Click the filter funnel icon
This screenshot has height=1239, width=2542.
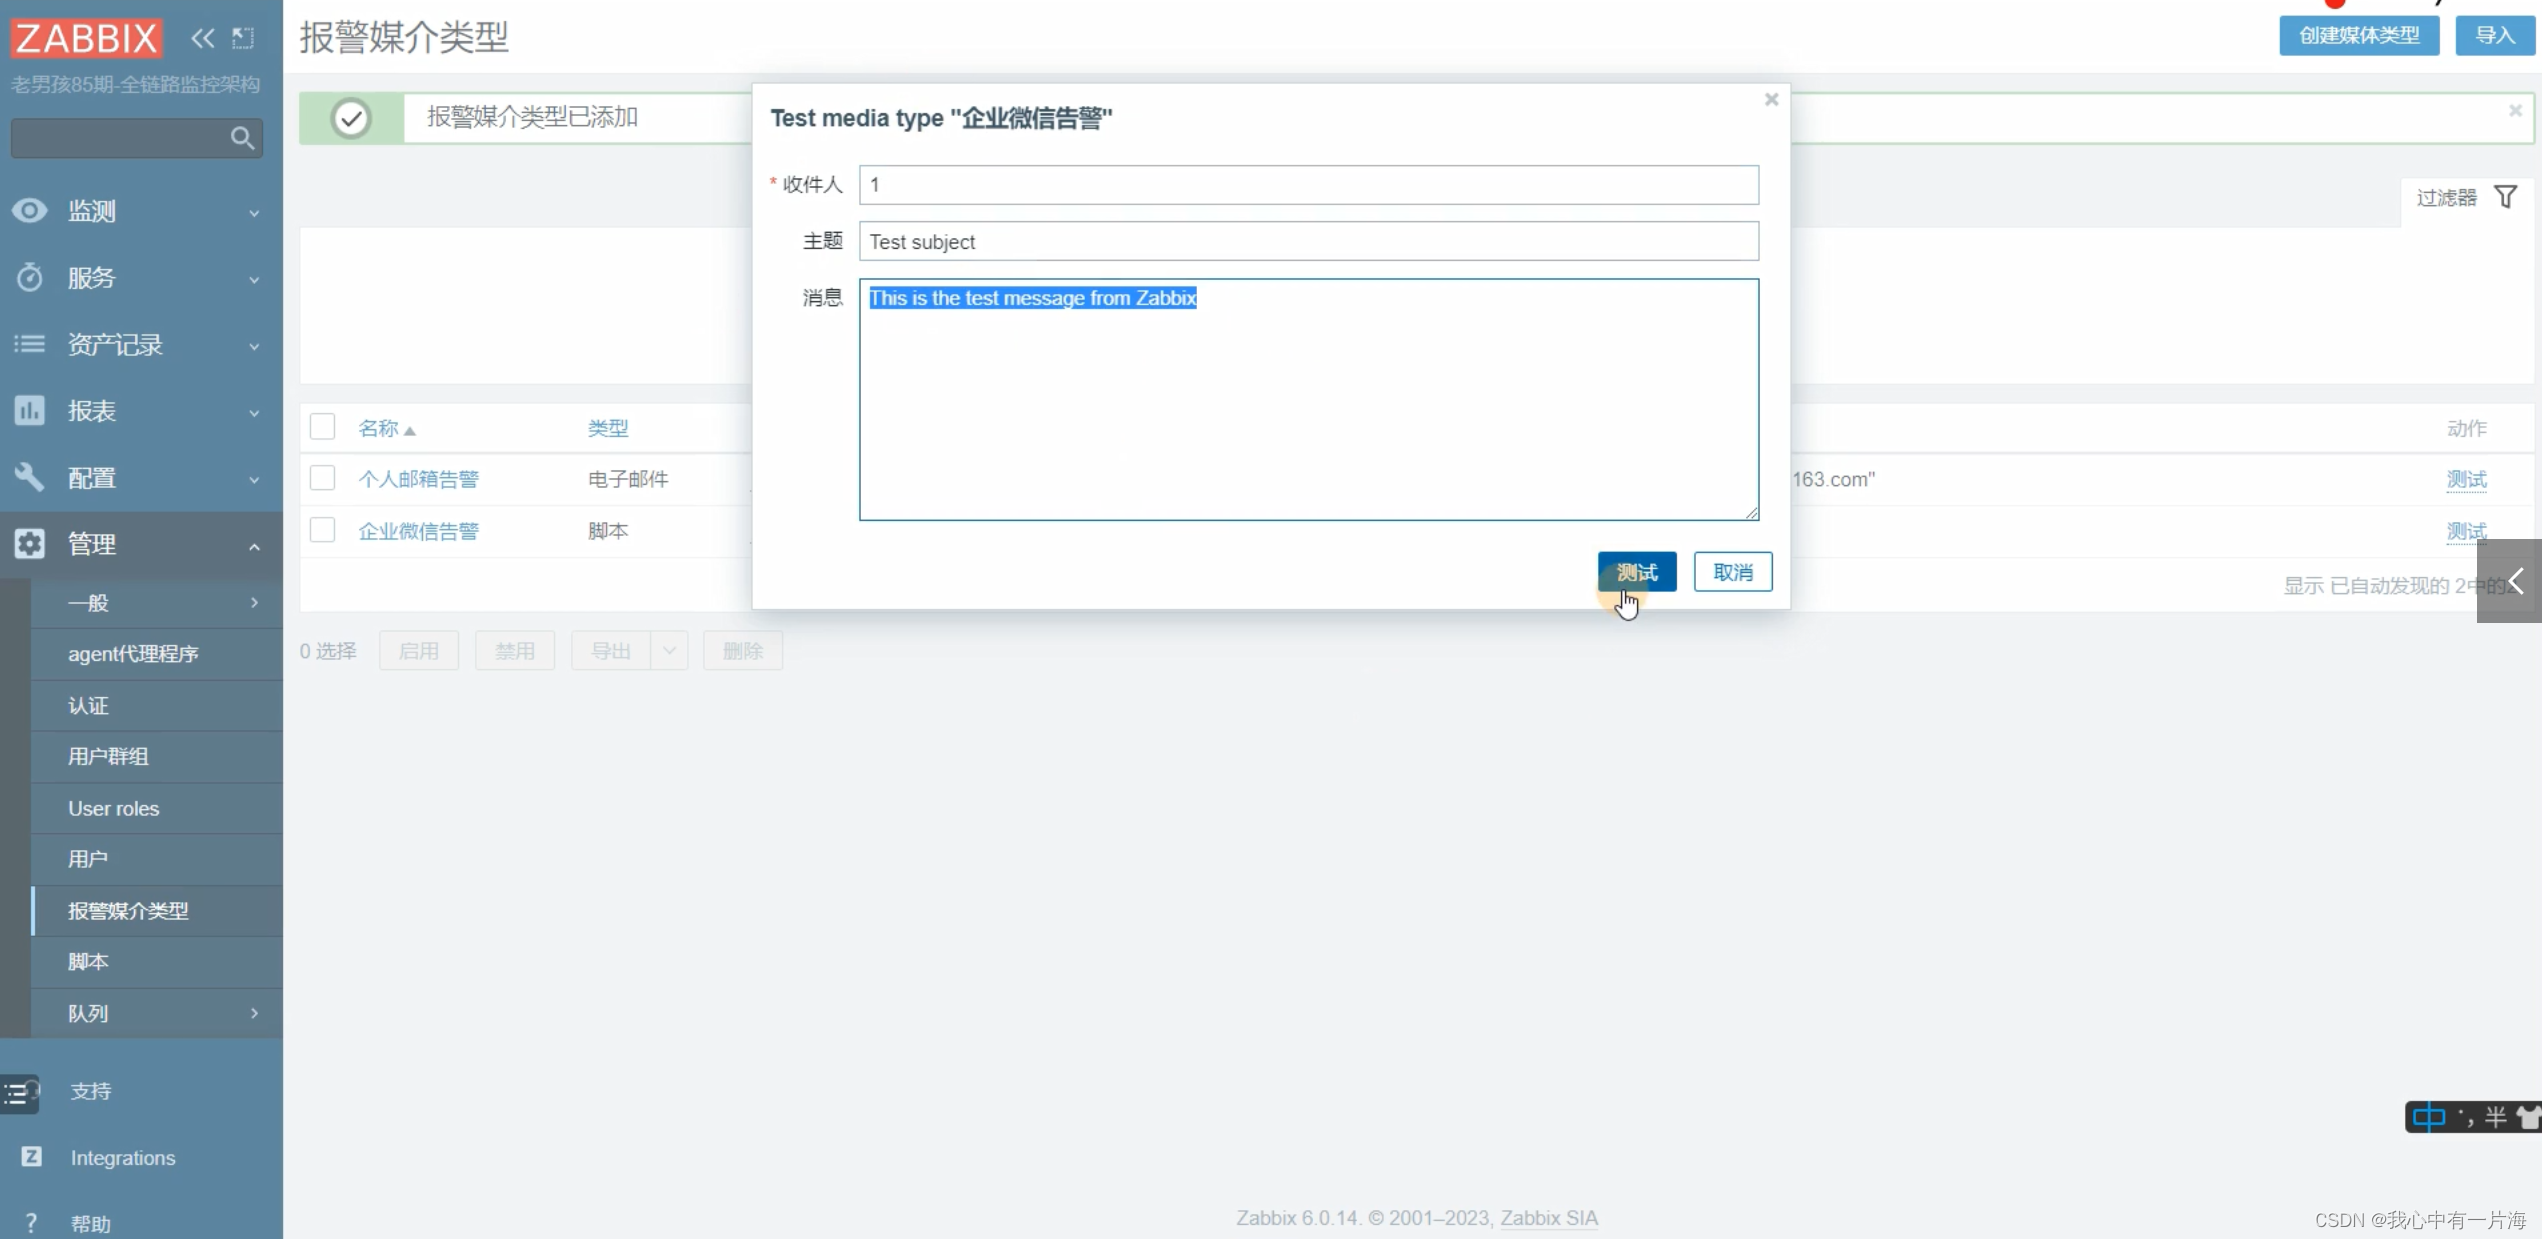(2505, 197)
